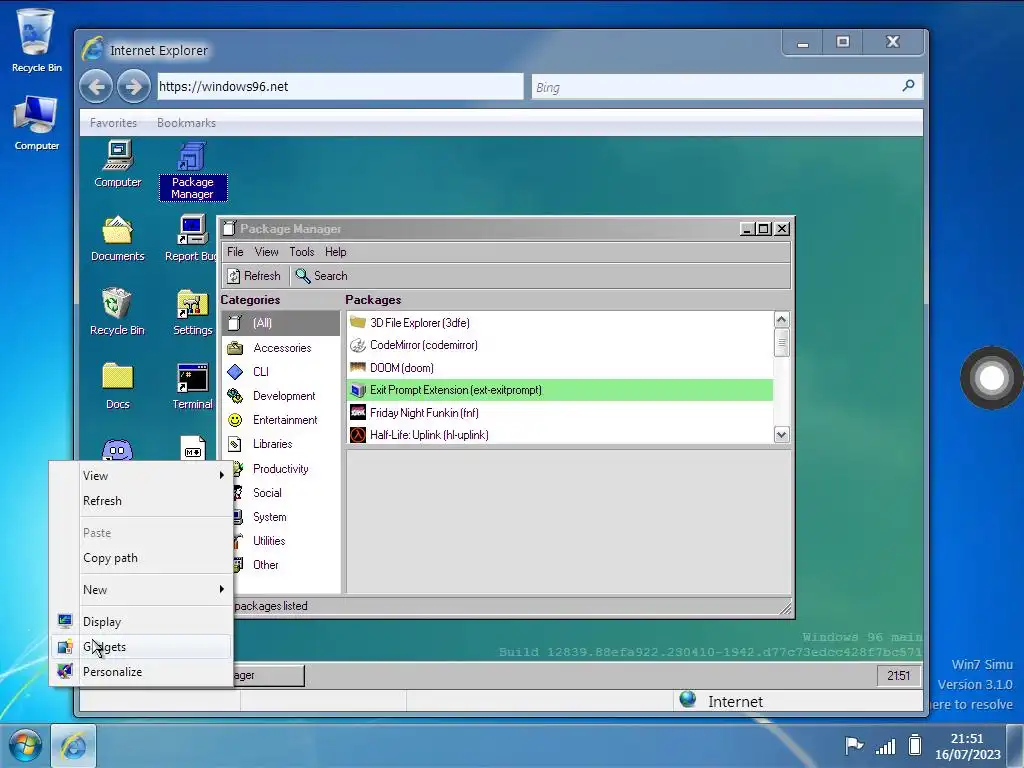This screenshot has width=1024, height=768.
Task: Click the battery tray icon
Action: coord(915,745)
